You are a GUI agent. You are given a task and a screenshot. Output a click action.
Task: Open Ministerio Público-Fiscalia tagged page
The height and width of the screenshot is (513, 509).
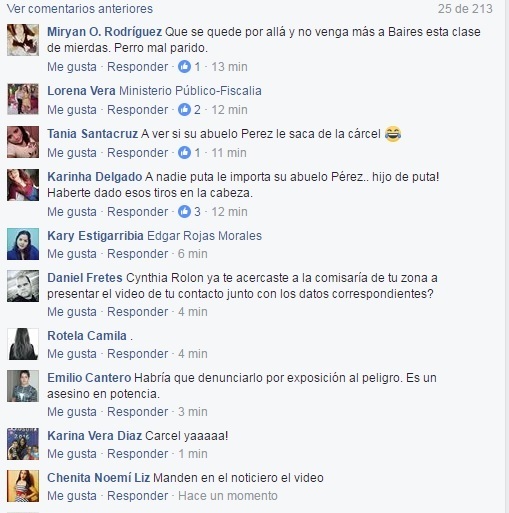(190, 91)
